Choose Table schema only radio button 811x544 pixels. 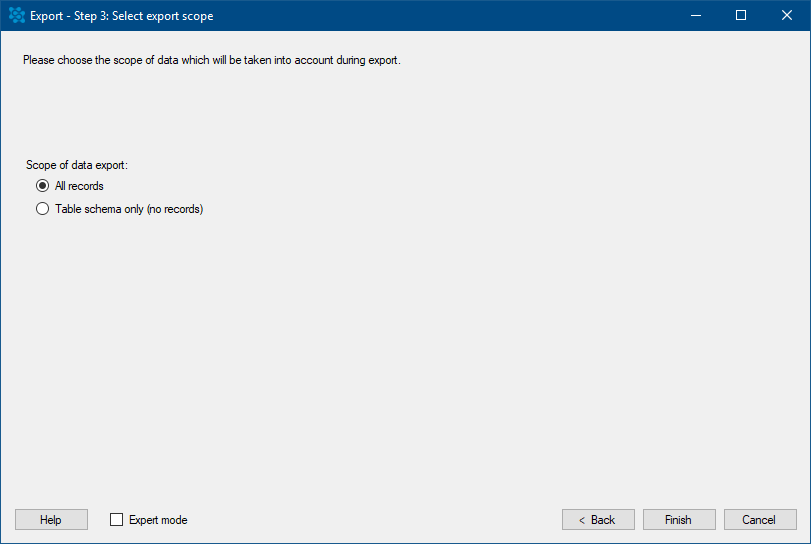click(42, 209)
